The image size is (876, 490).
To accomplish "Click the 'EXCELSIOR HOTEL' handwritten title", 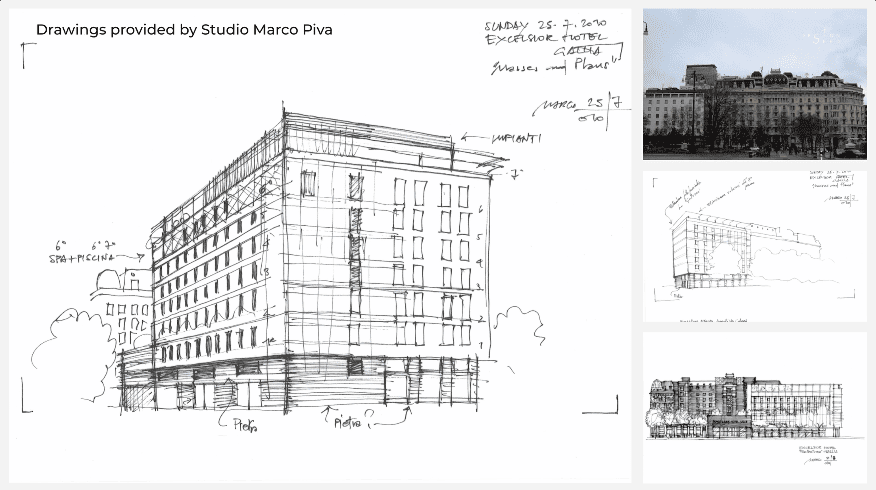I will point(545,39).
